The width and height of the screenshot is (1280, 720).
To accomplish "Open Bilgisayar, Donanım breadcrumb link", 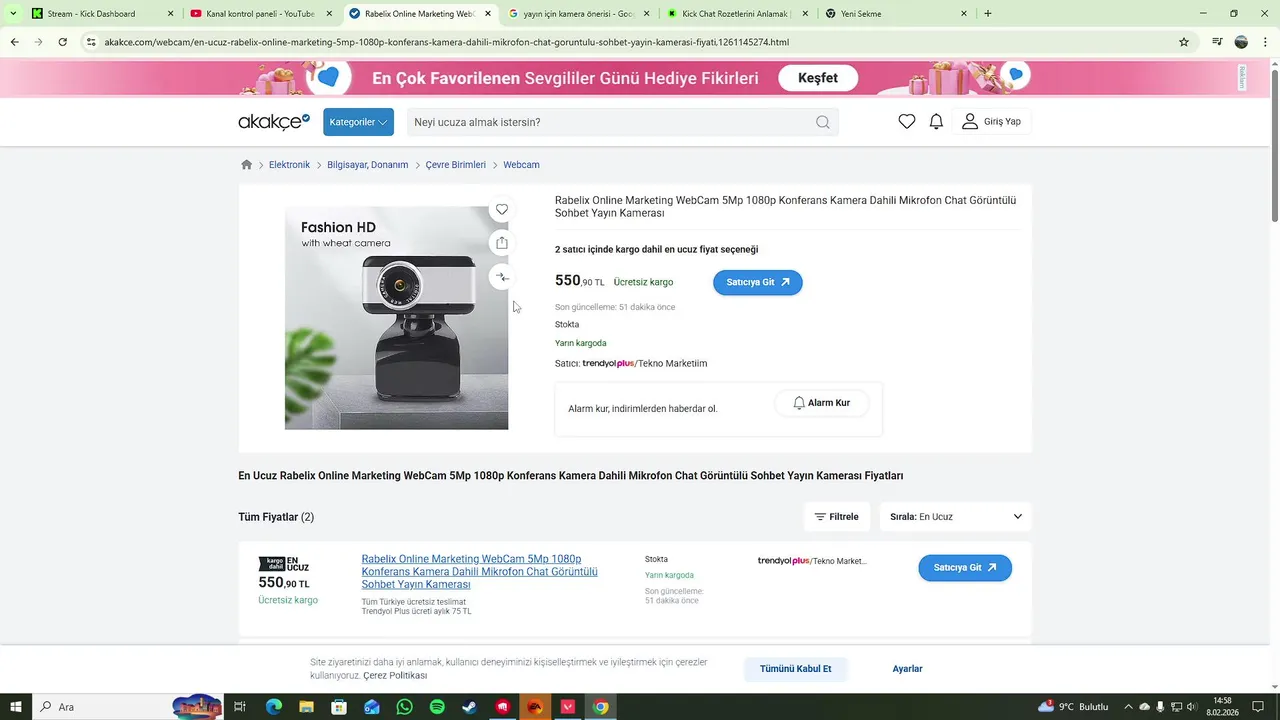I will 368,165.
